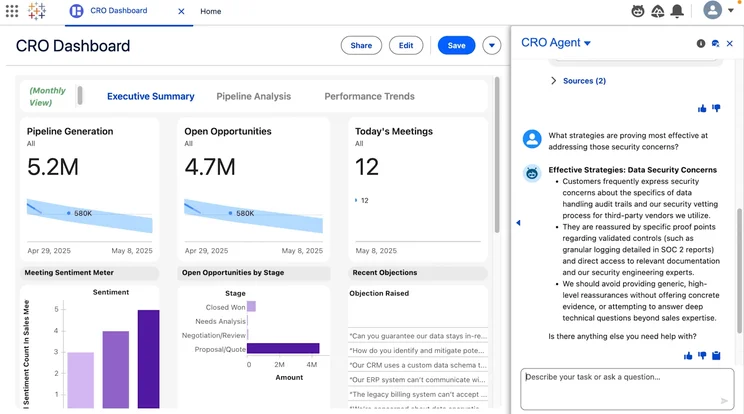744x414 pixels.
Task: Select the CRO Dashboard tab
Action: [x=119, y=10]
